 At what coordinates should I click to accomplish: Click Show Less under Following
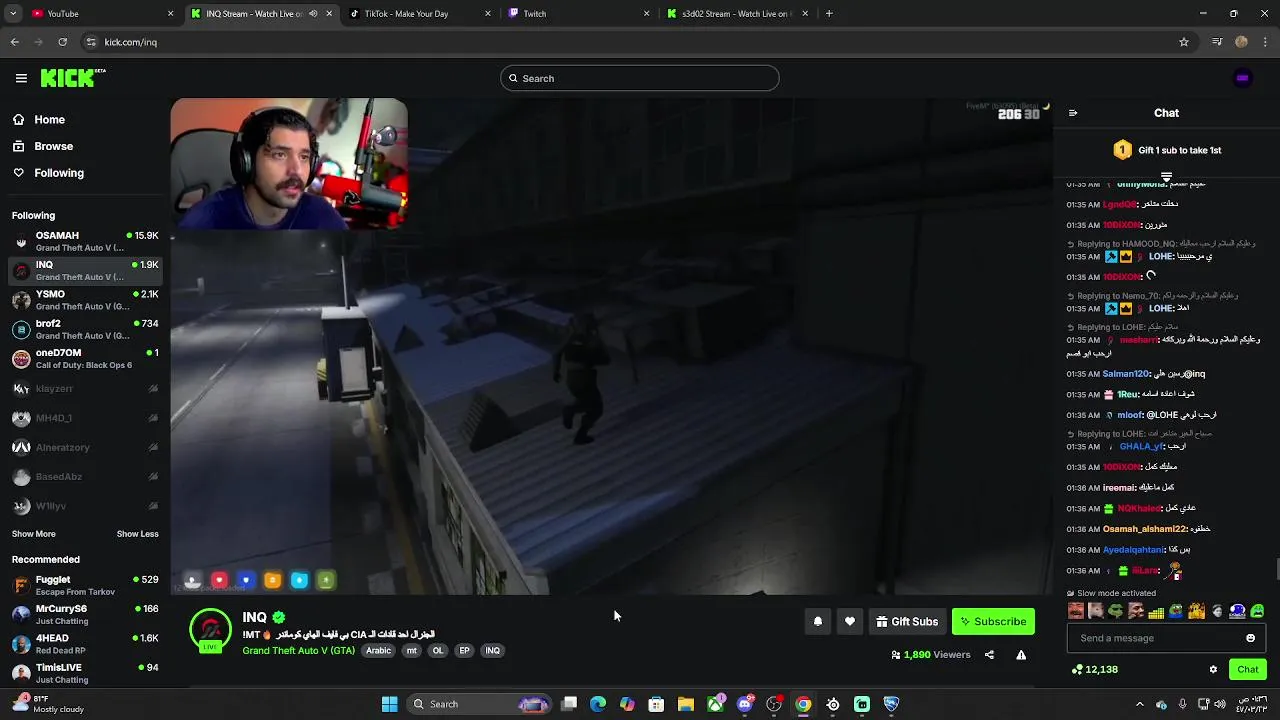pos(137,534)
